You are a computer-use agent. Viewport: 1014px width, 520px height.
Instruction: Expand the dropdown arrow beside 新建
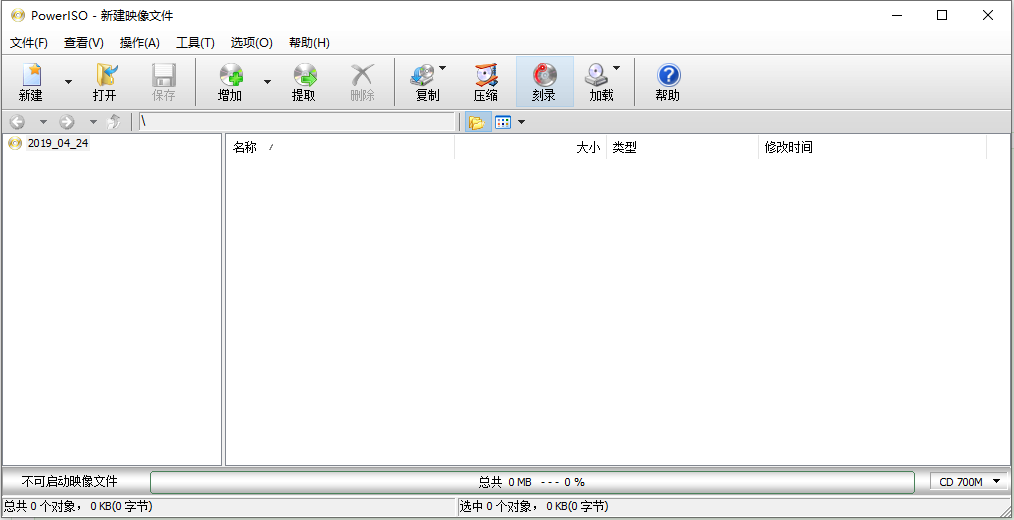(x=68, y=81)
